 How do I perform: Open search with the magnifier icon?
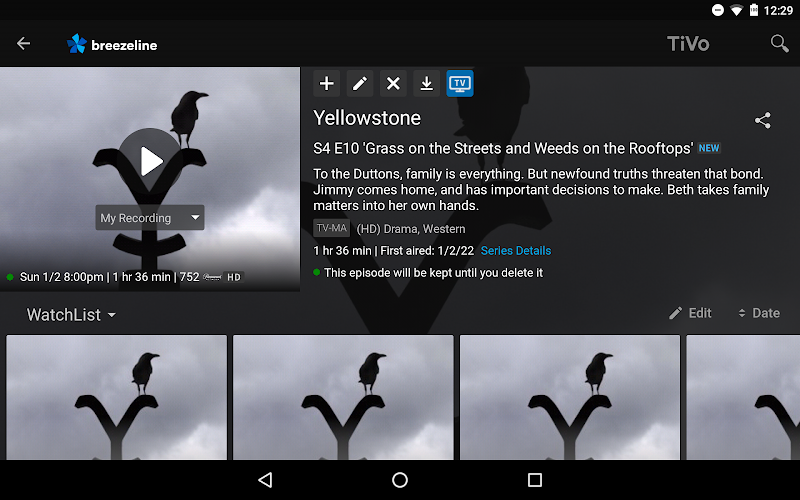779,44
